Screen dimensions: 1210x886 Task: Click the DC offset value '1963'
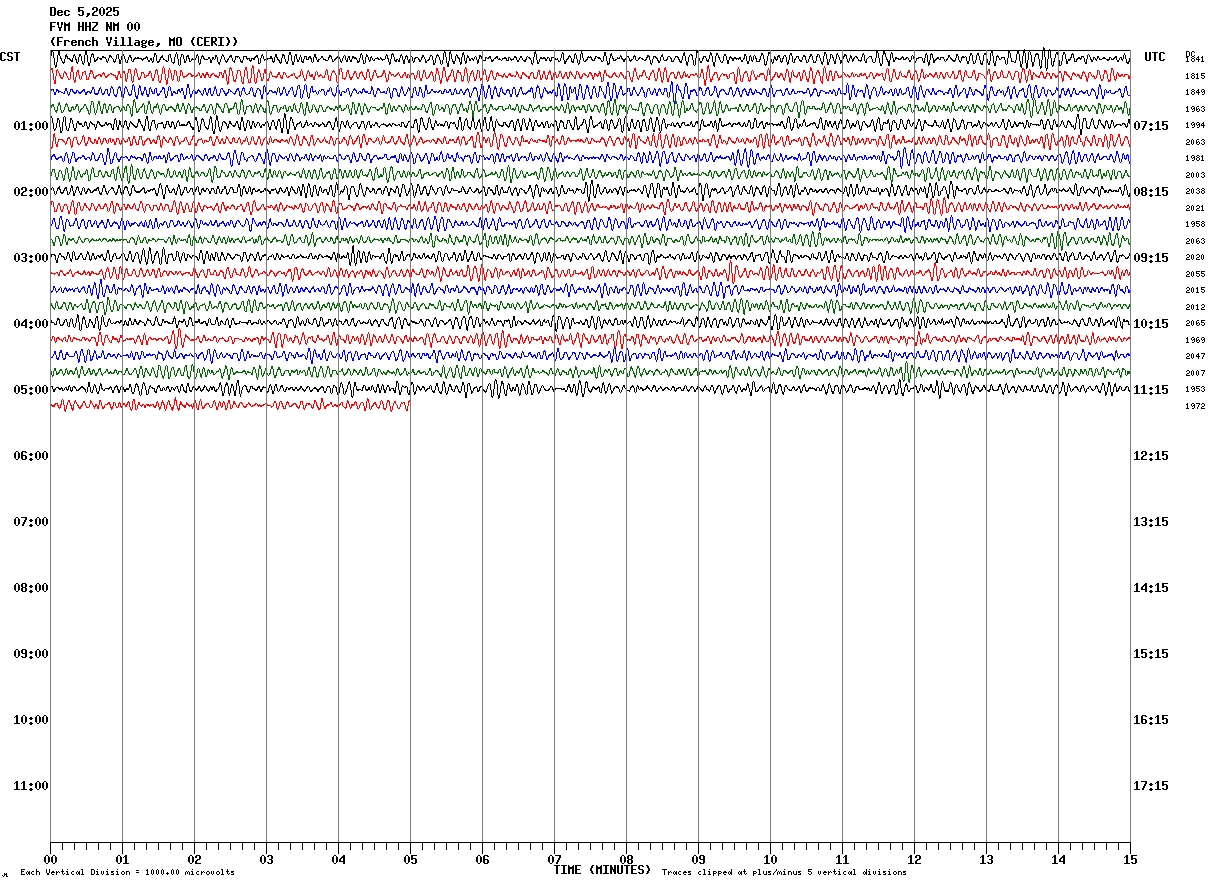[x=1195, y=109]
